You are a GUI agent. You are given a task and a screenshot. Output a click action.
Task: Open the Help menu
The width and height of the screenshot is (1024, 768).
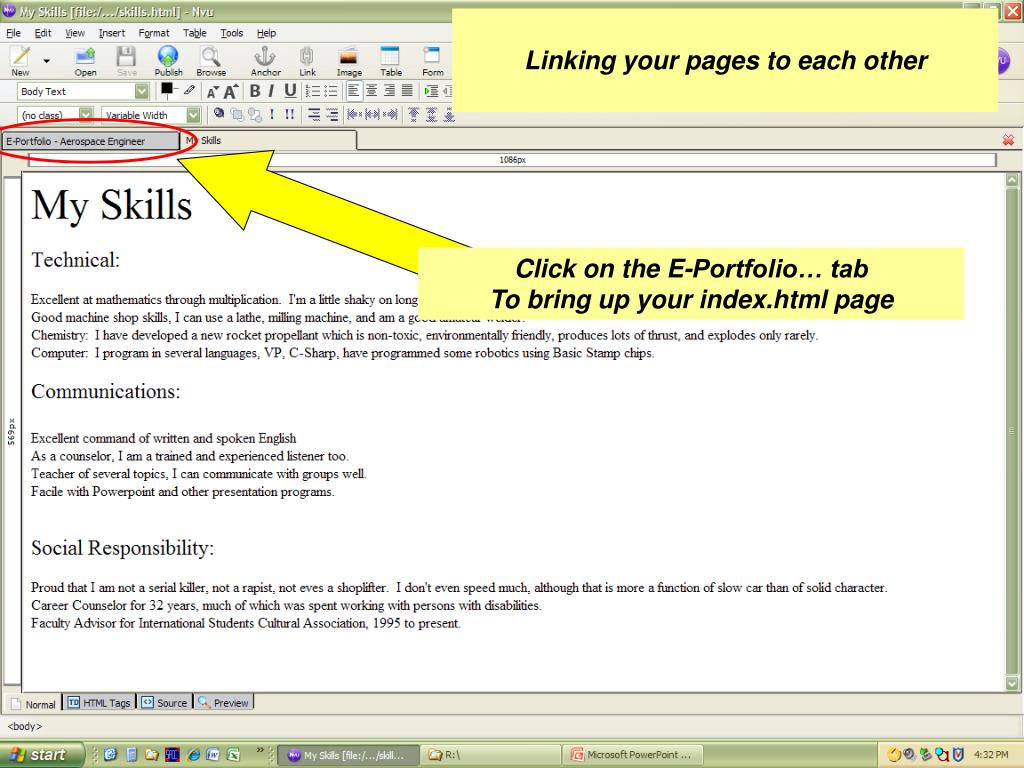[x=266, y=33]
